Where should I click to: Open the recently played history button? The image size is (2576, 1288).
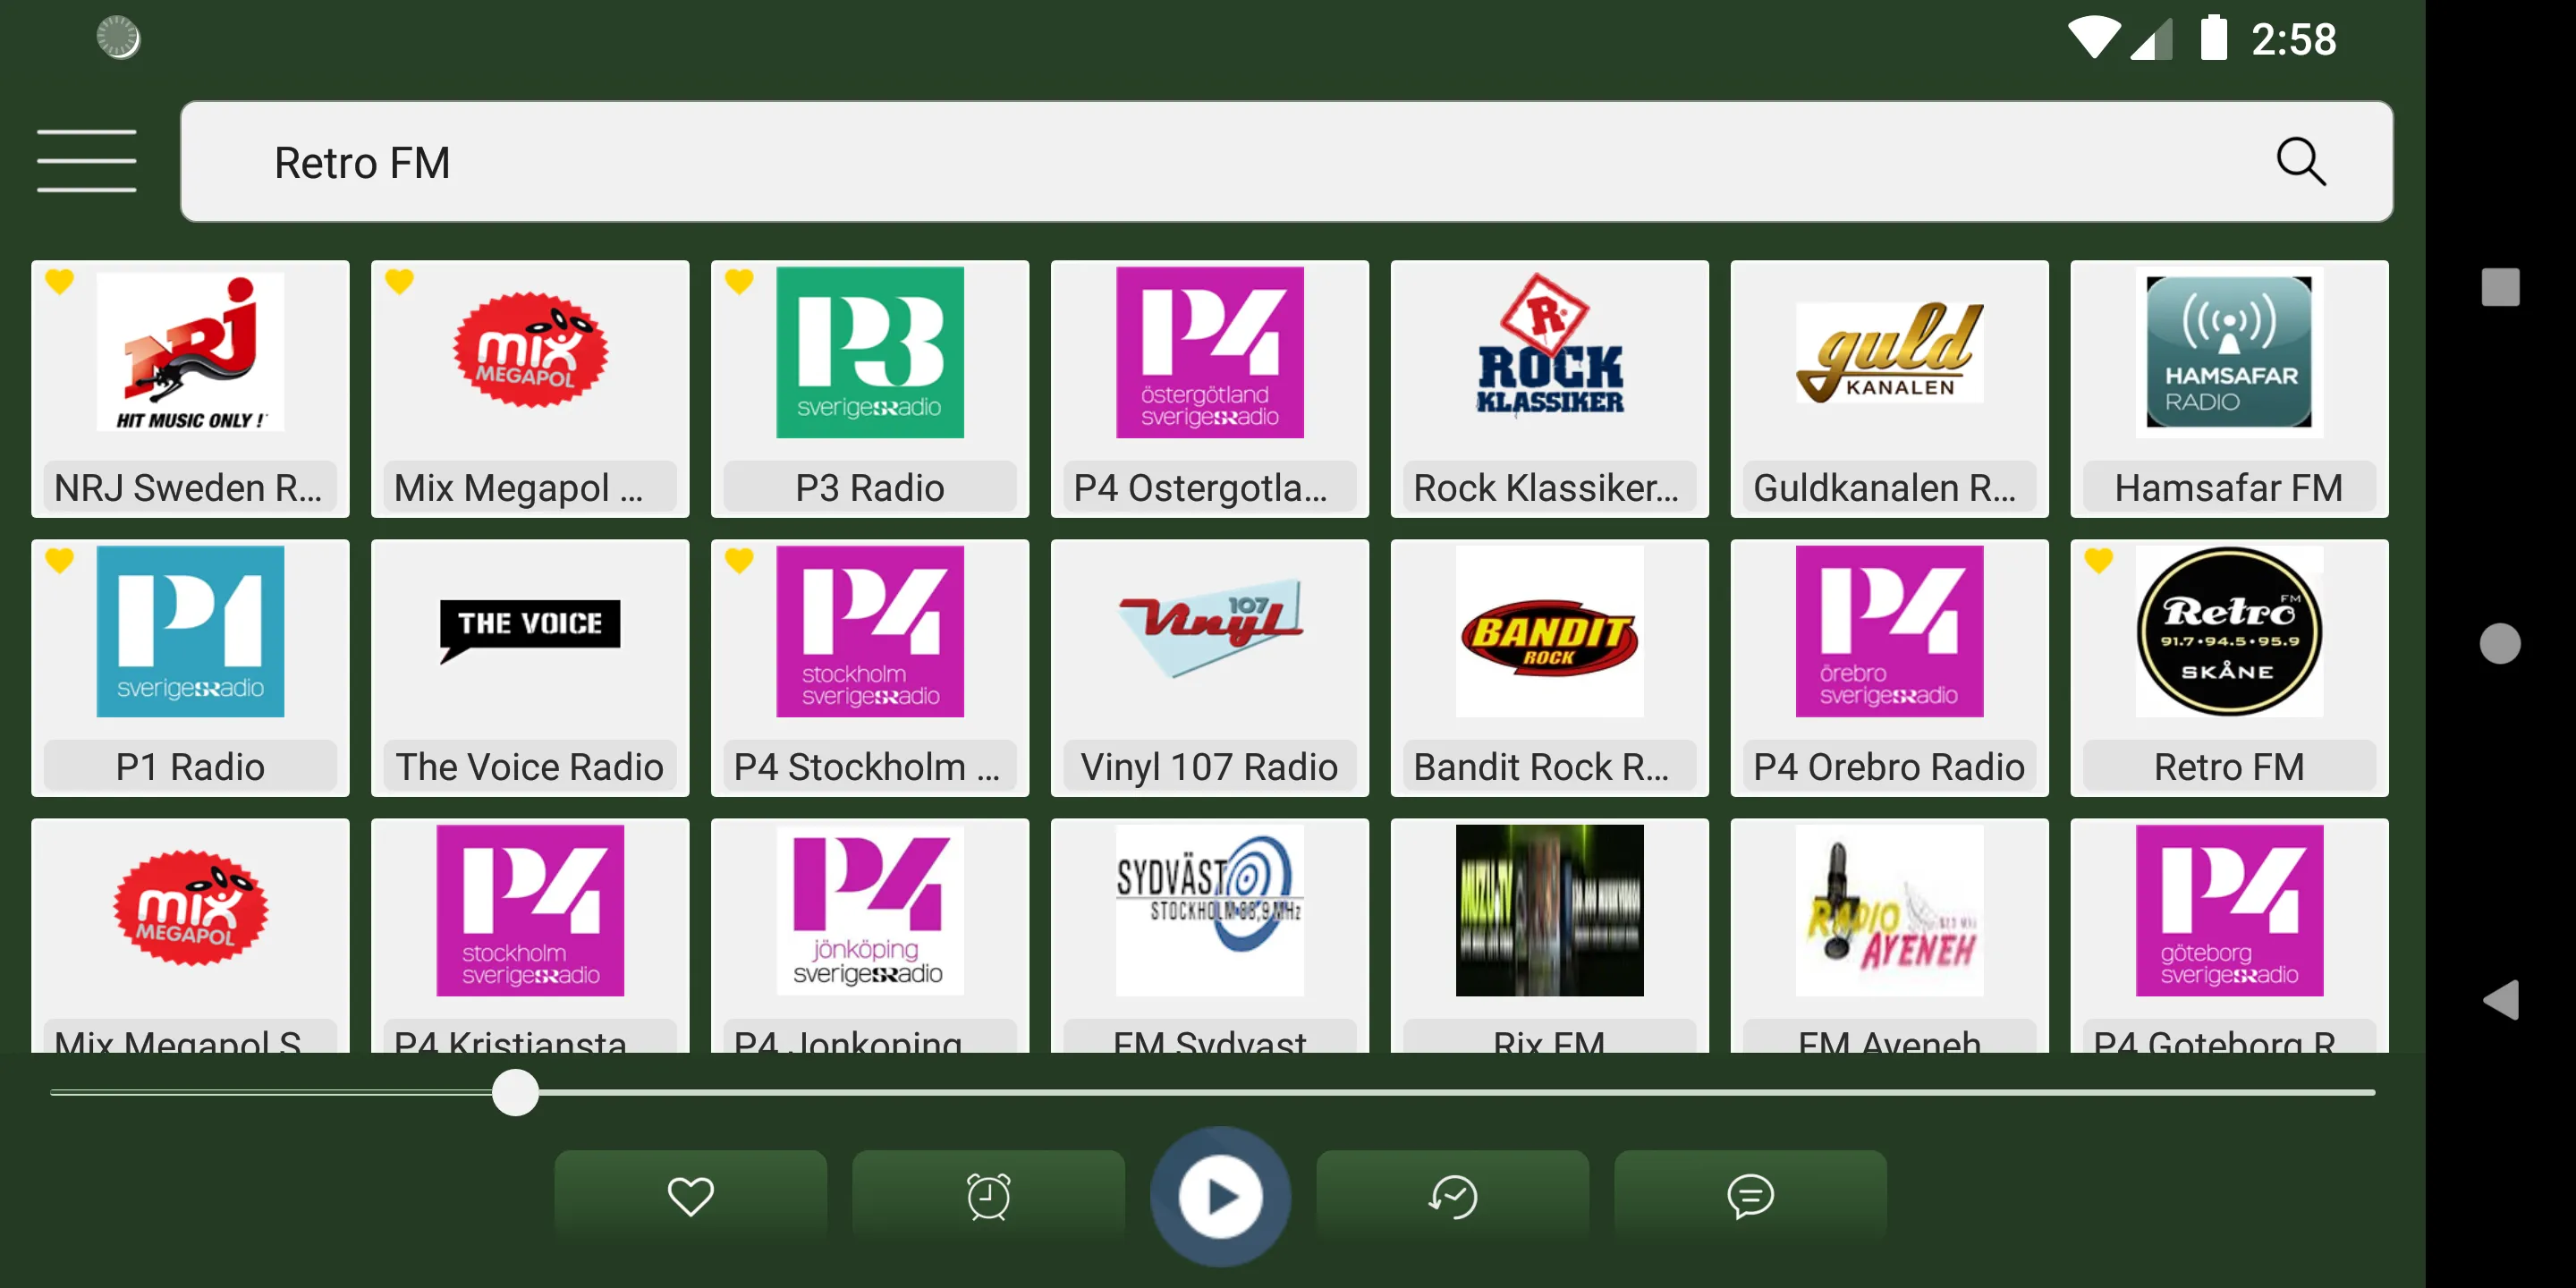coord(1452,1196)
